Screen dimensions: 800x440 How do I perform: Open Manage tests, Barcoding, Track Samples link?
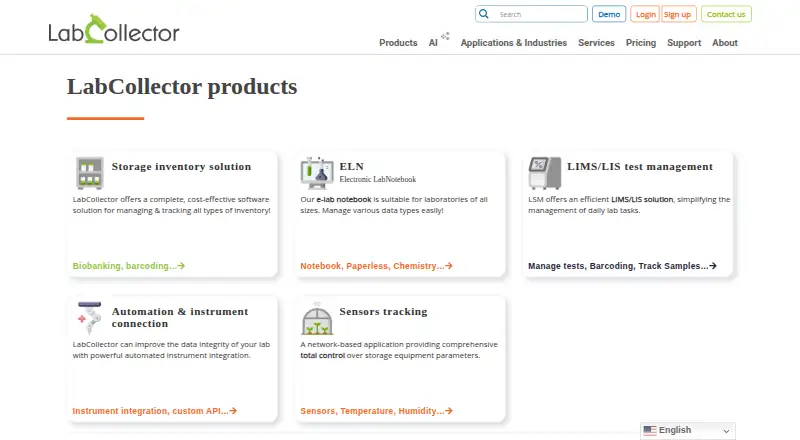pyautogui.click(x=622, y=266)
